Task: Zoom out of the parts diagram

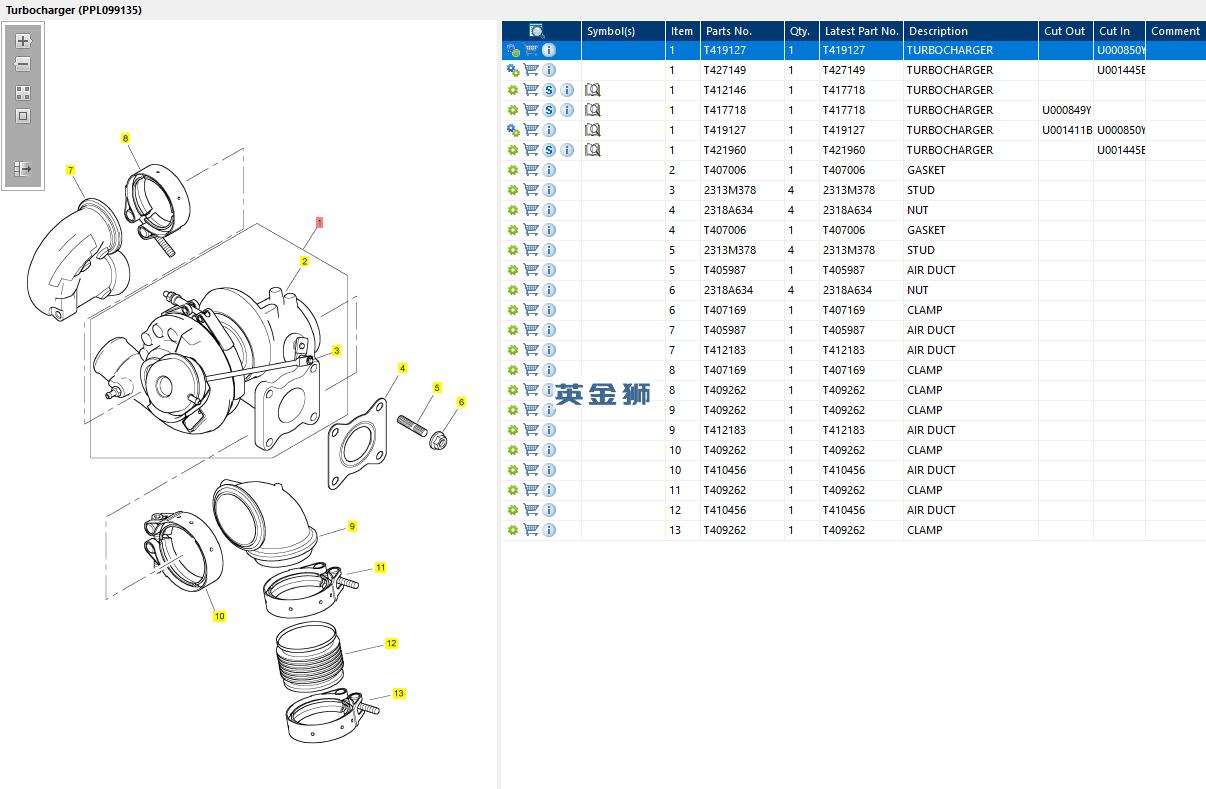Action: 23,64
